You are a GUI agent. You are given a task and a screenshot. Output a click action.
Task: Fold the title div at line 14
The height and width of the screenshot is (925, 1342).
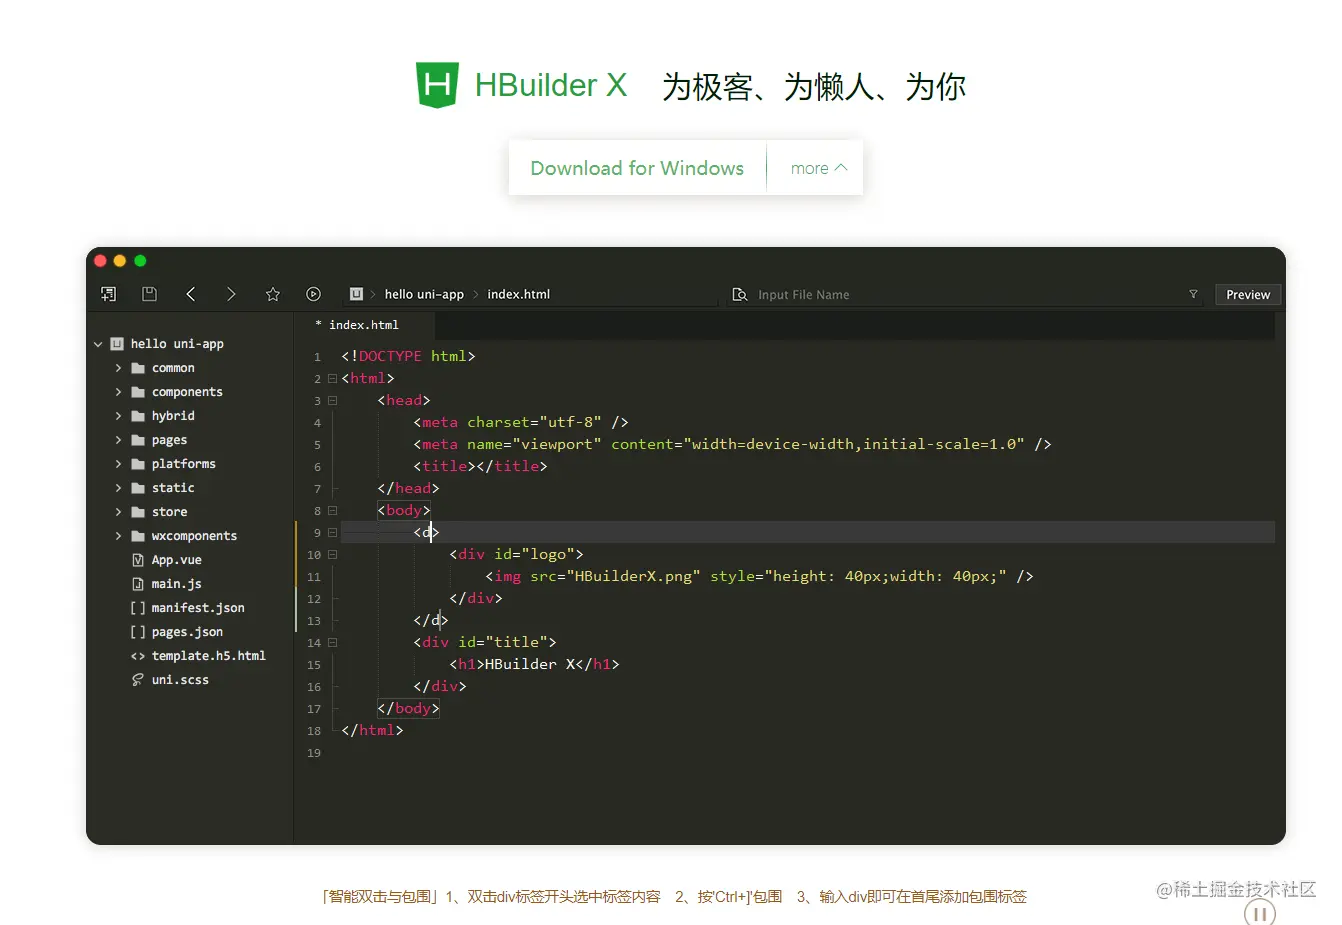(x=332, y=643)
